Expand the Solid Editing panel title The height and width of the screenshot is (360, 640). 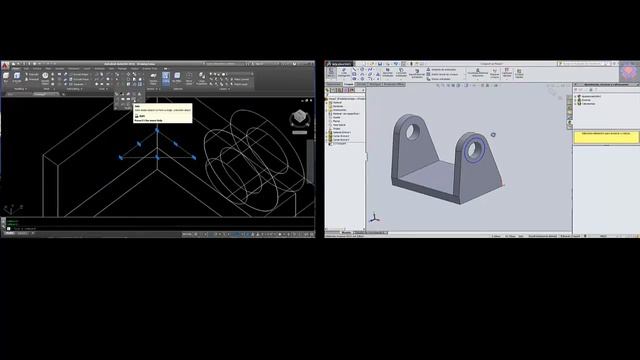pos(75,89)
